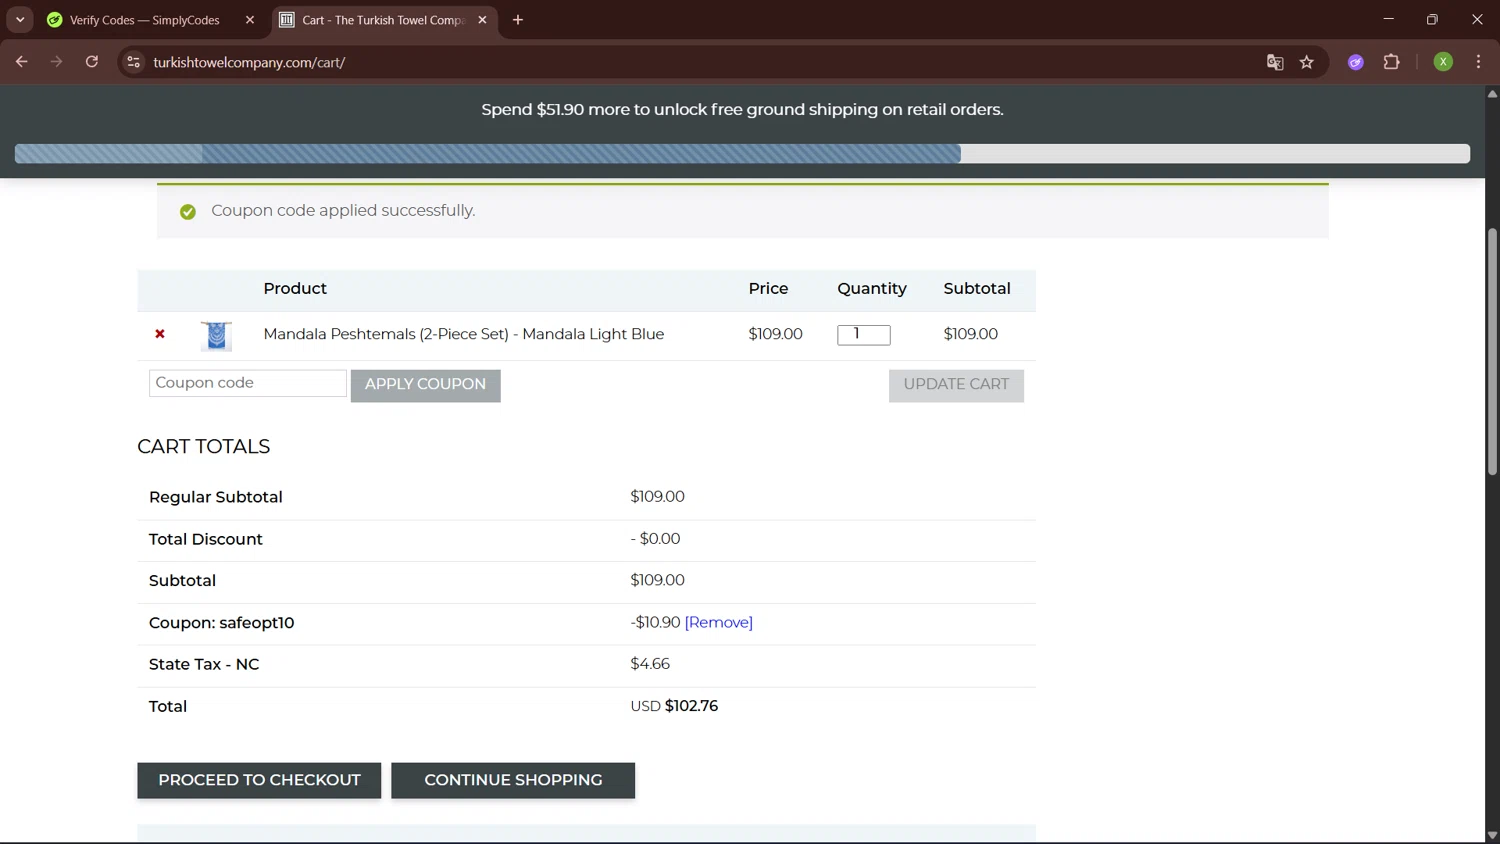The height and width of the screenshot is (844, 1500).
Task: Click the Total USD $102.76 value
Action: 674,706
